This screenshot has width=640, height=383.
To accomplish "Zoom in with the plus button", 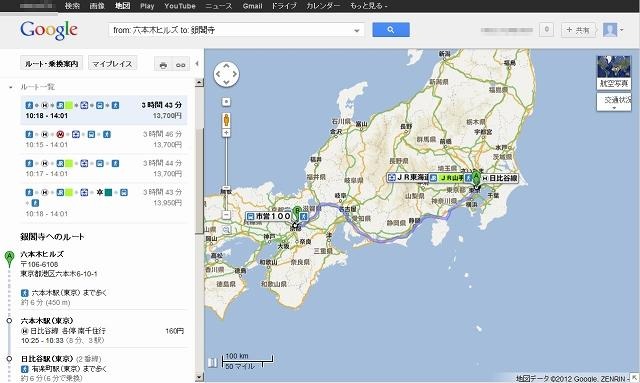I will click(226, 133).
